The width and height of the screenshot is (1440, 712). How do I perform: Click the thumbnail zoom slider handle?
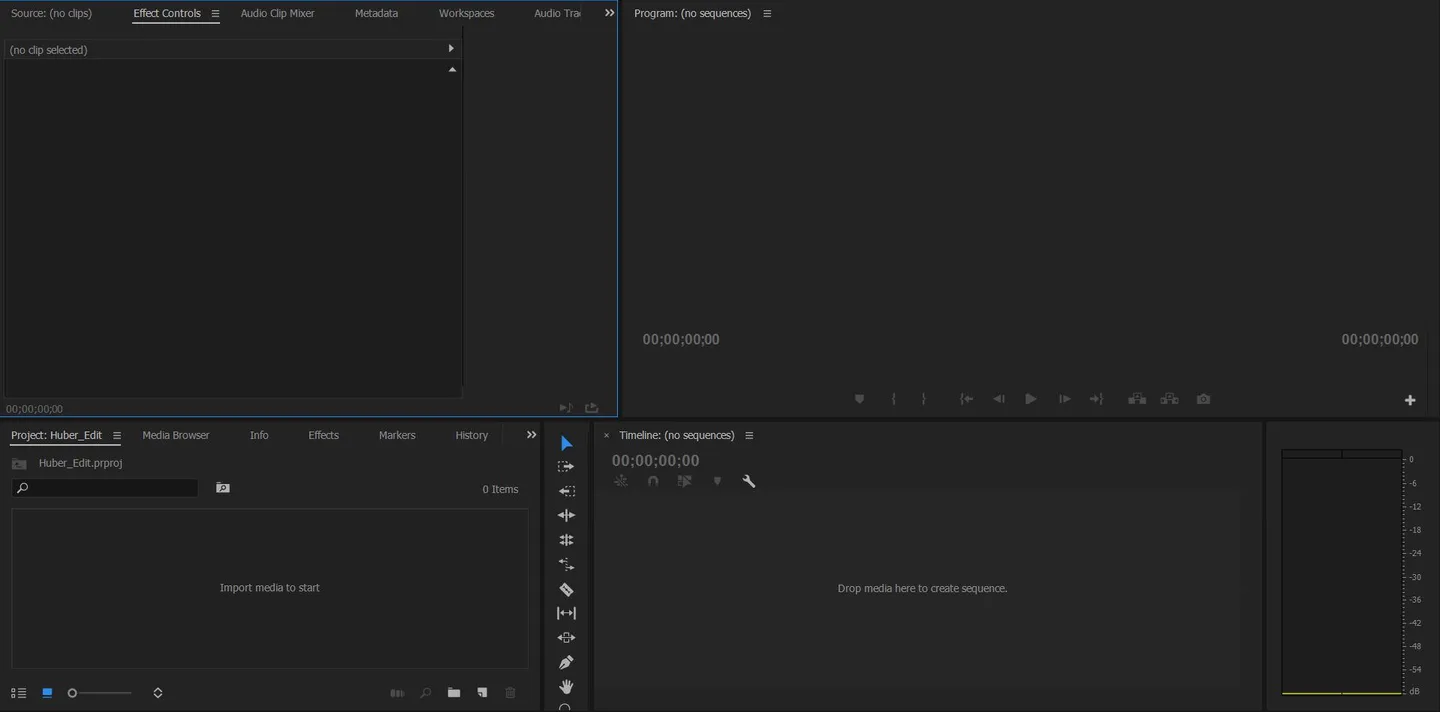[72, 693]
